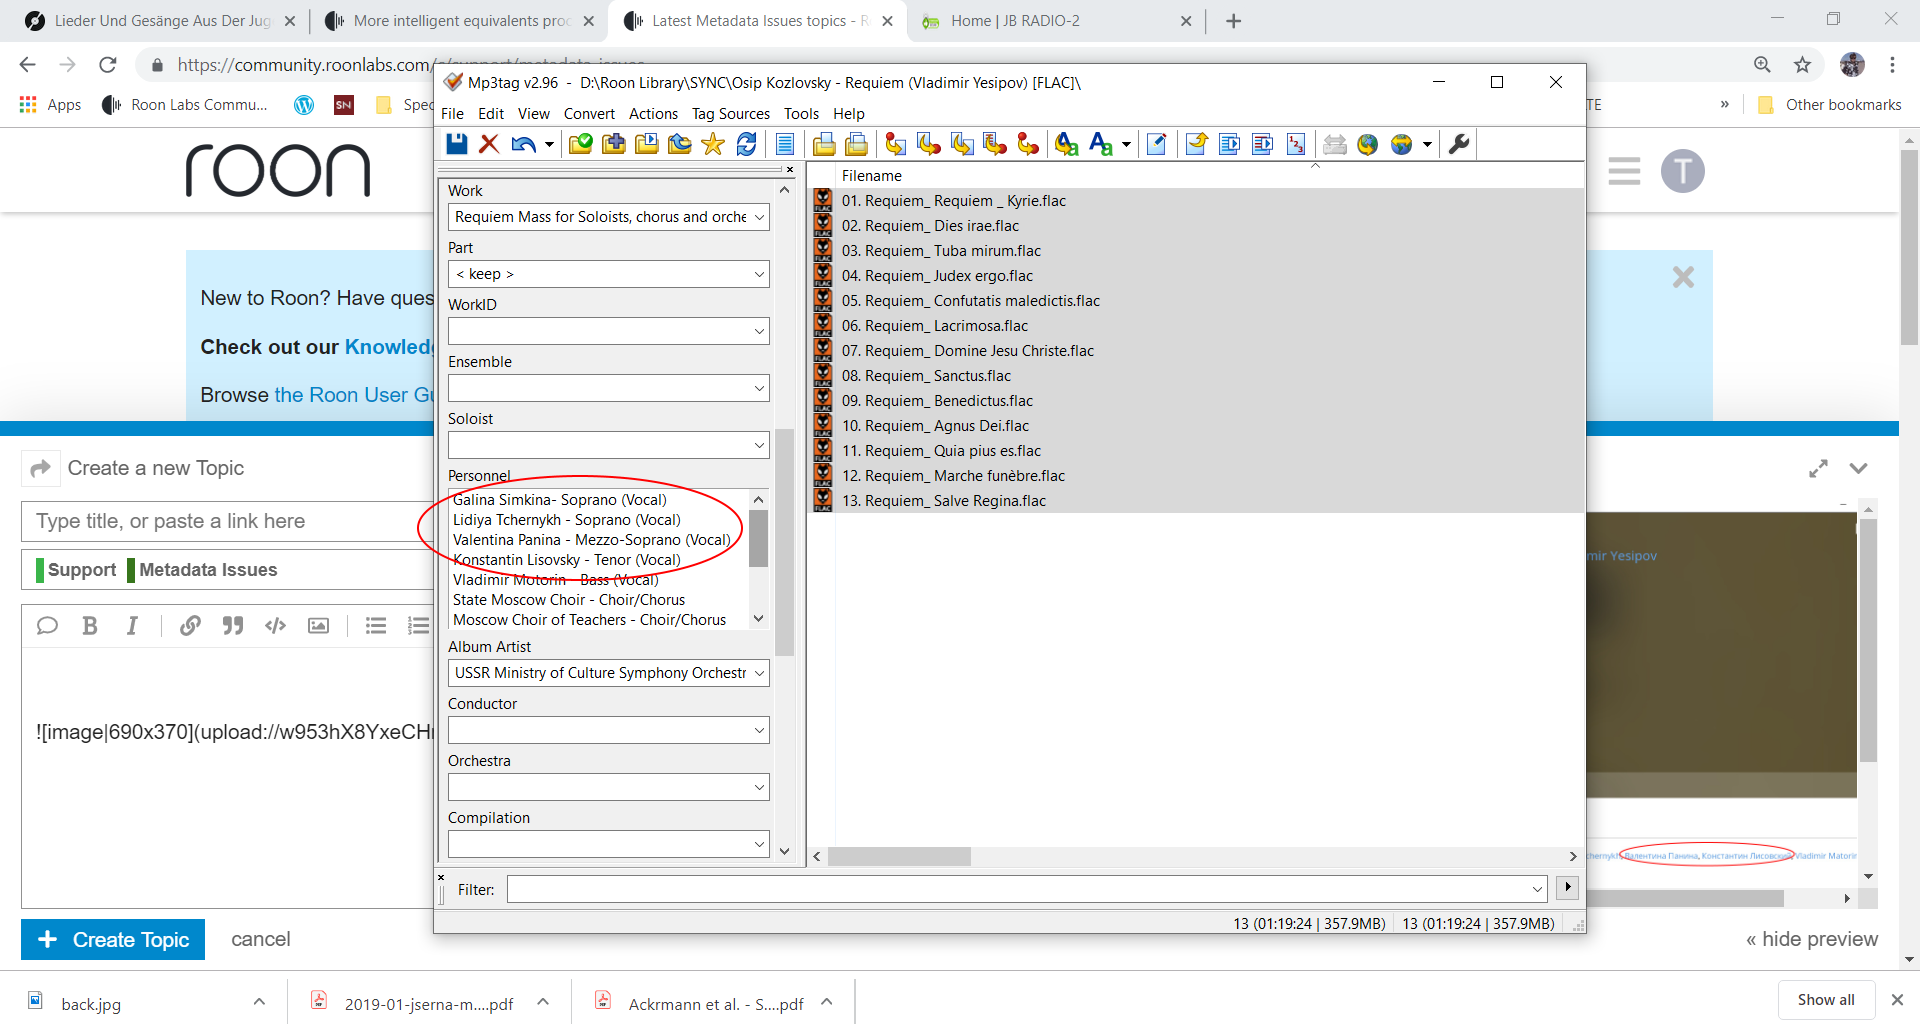Expand the Work field dropdown

coord(759,217)
